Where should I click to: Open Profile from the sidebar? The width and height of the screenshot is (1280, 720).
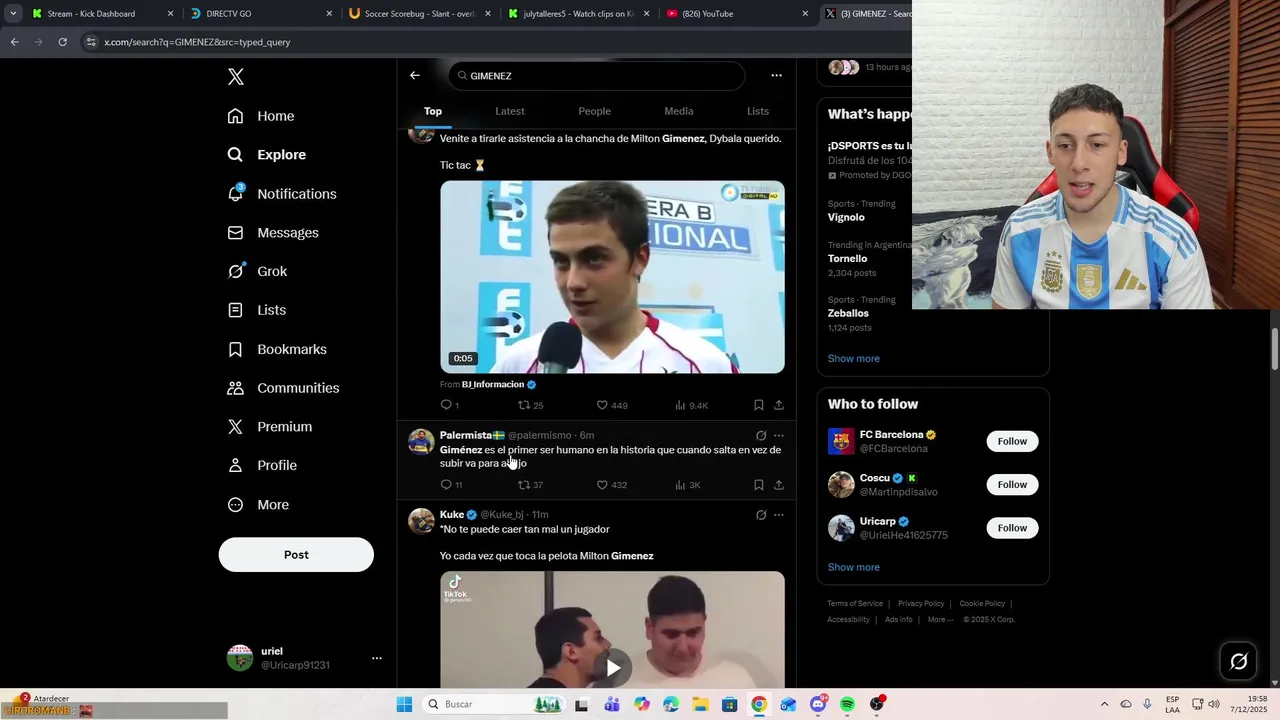[x=262, y=466]
